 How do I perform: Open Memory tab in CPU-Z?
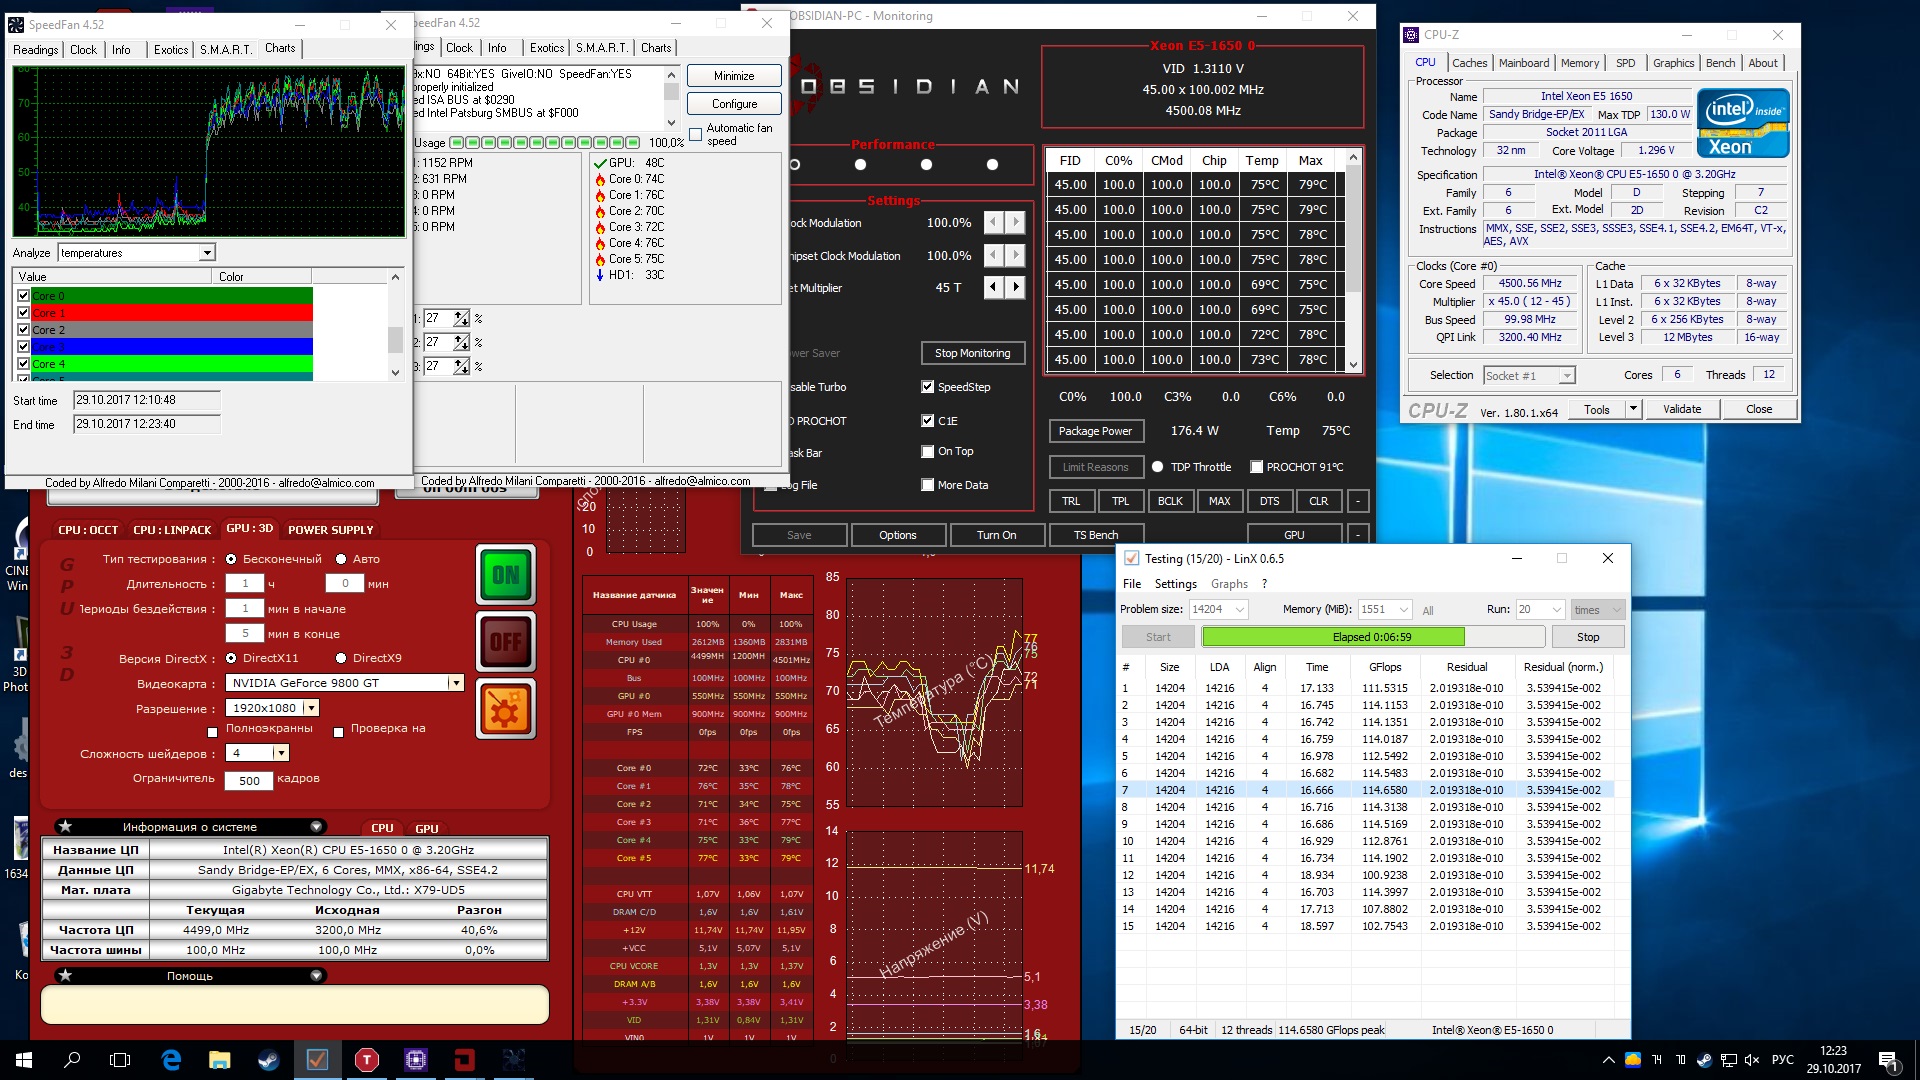(1579, 63)
